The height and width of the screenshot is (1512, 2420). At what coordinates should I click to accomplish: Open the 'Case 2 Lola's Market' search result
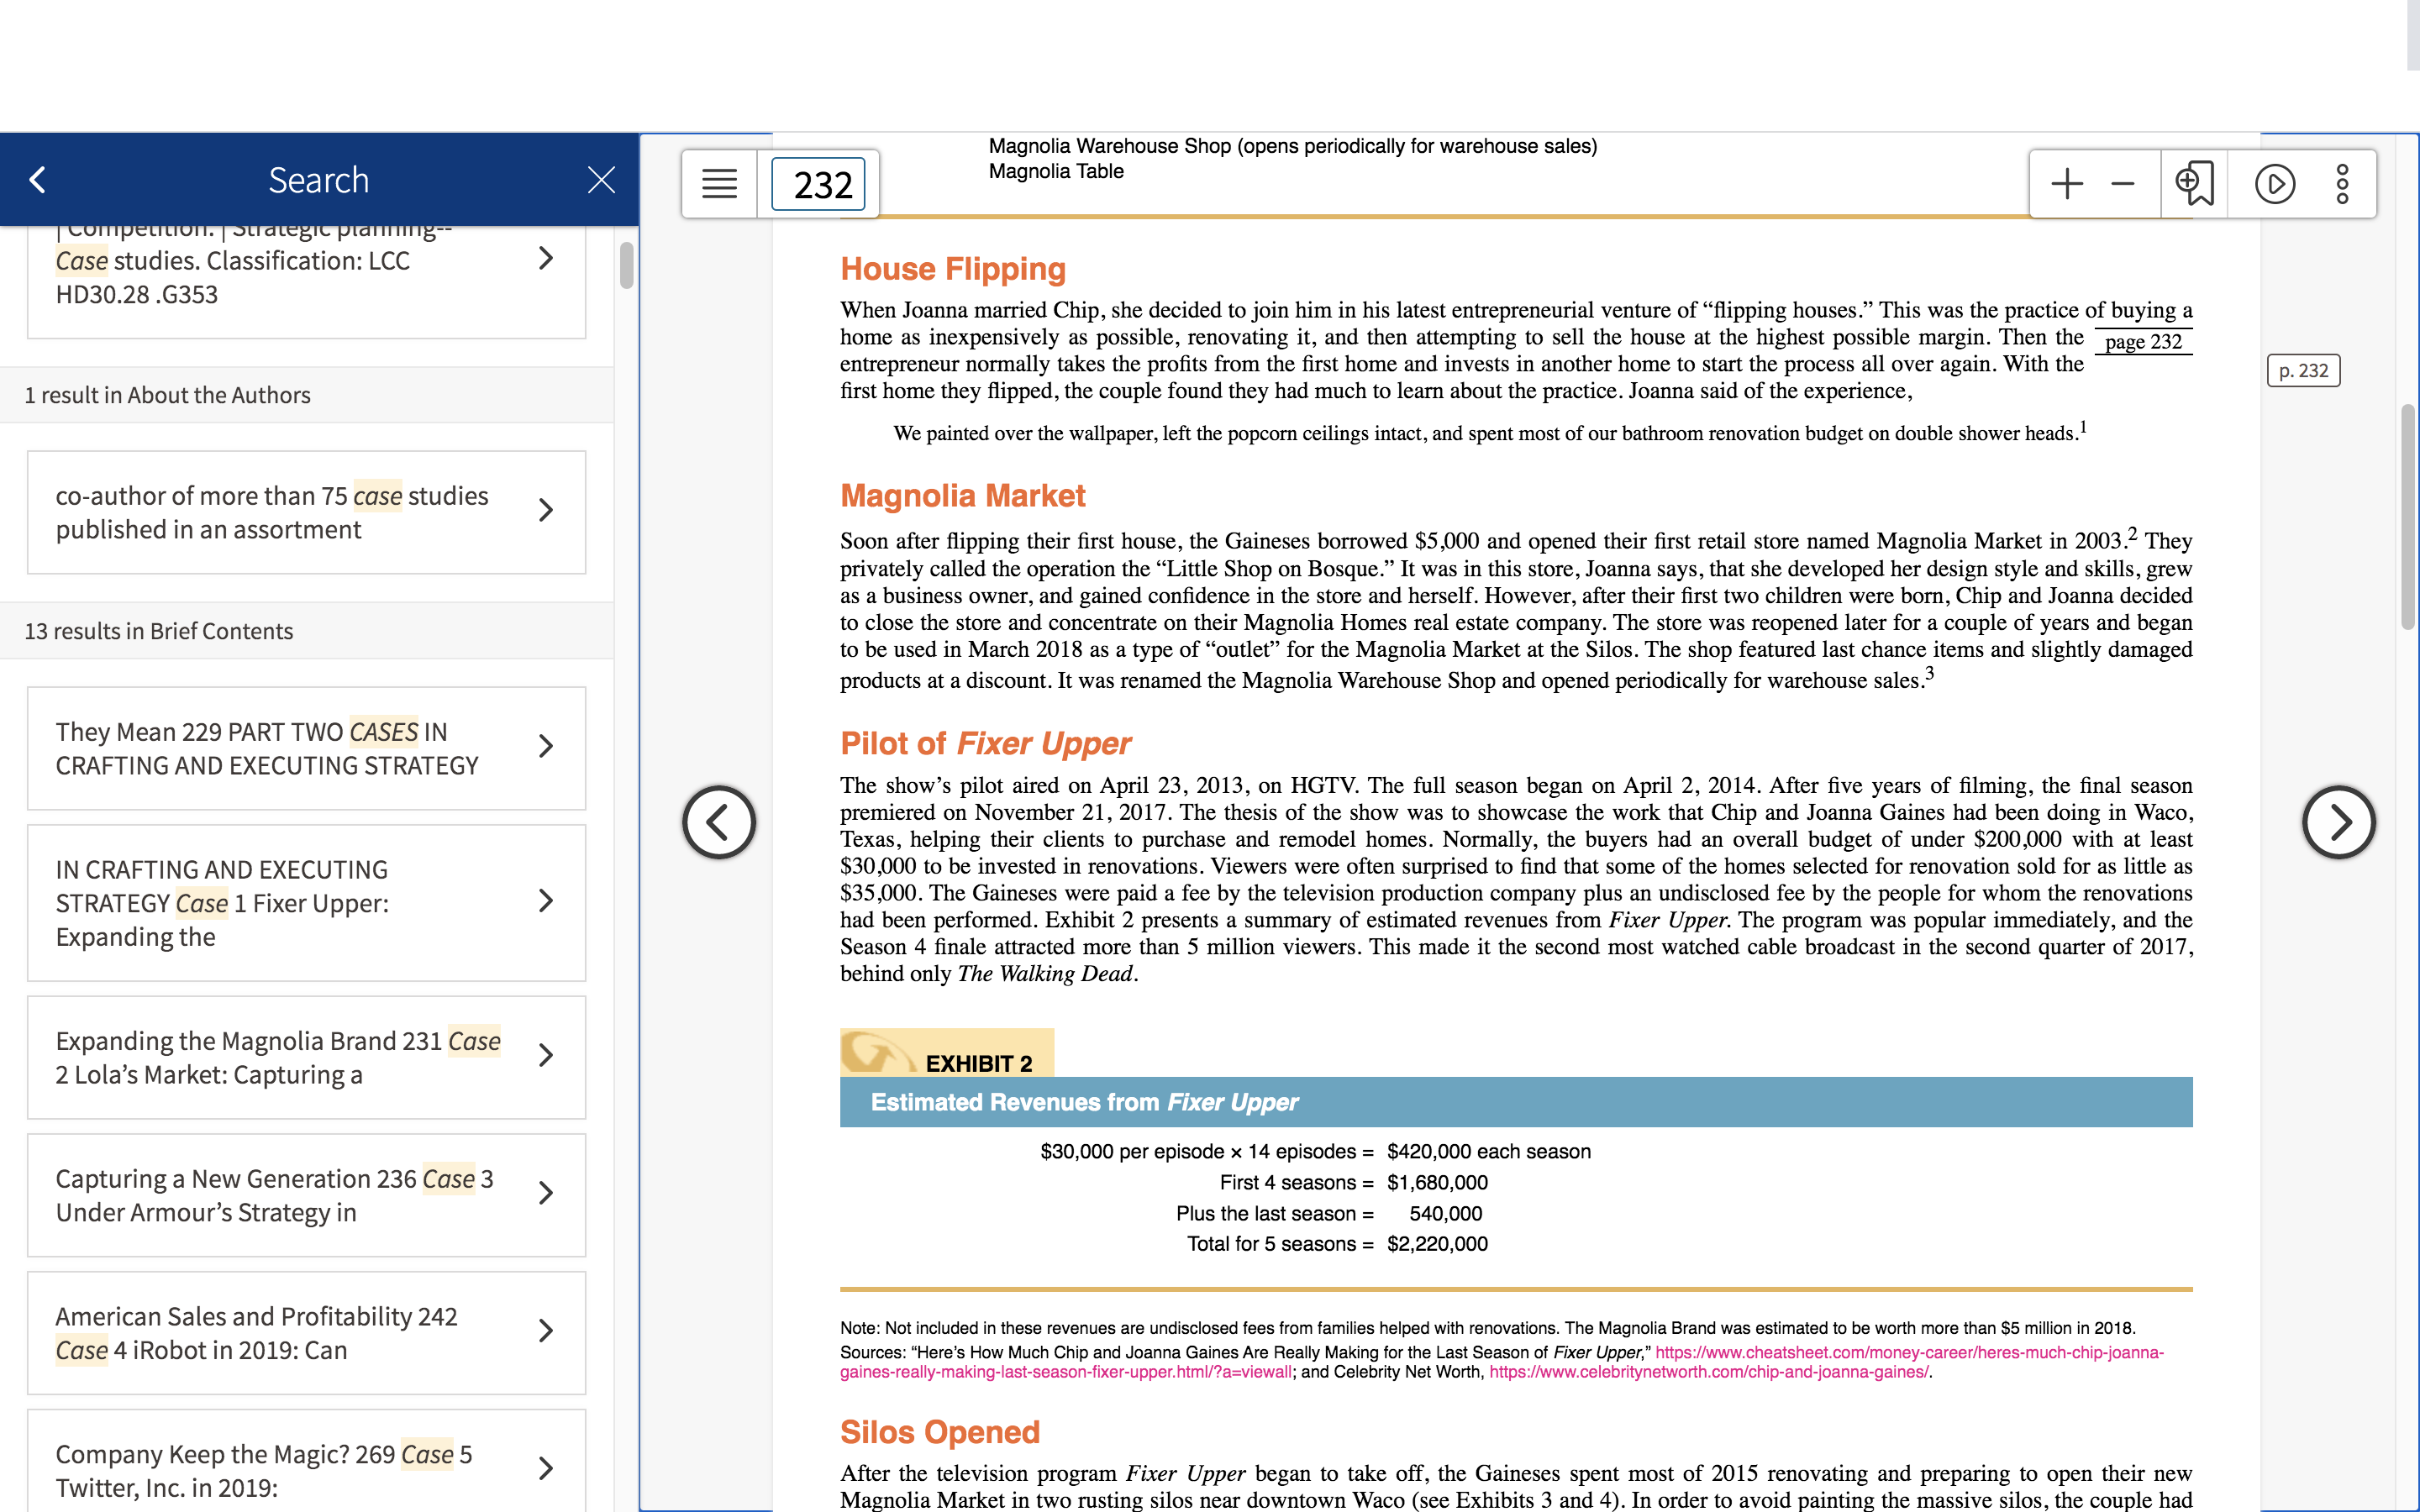(x=306, y=1057)
